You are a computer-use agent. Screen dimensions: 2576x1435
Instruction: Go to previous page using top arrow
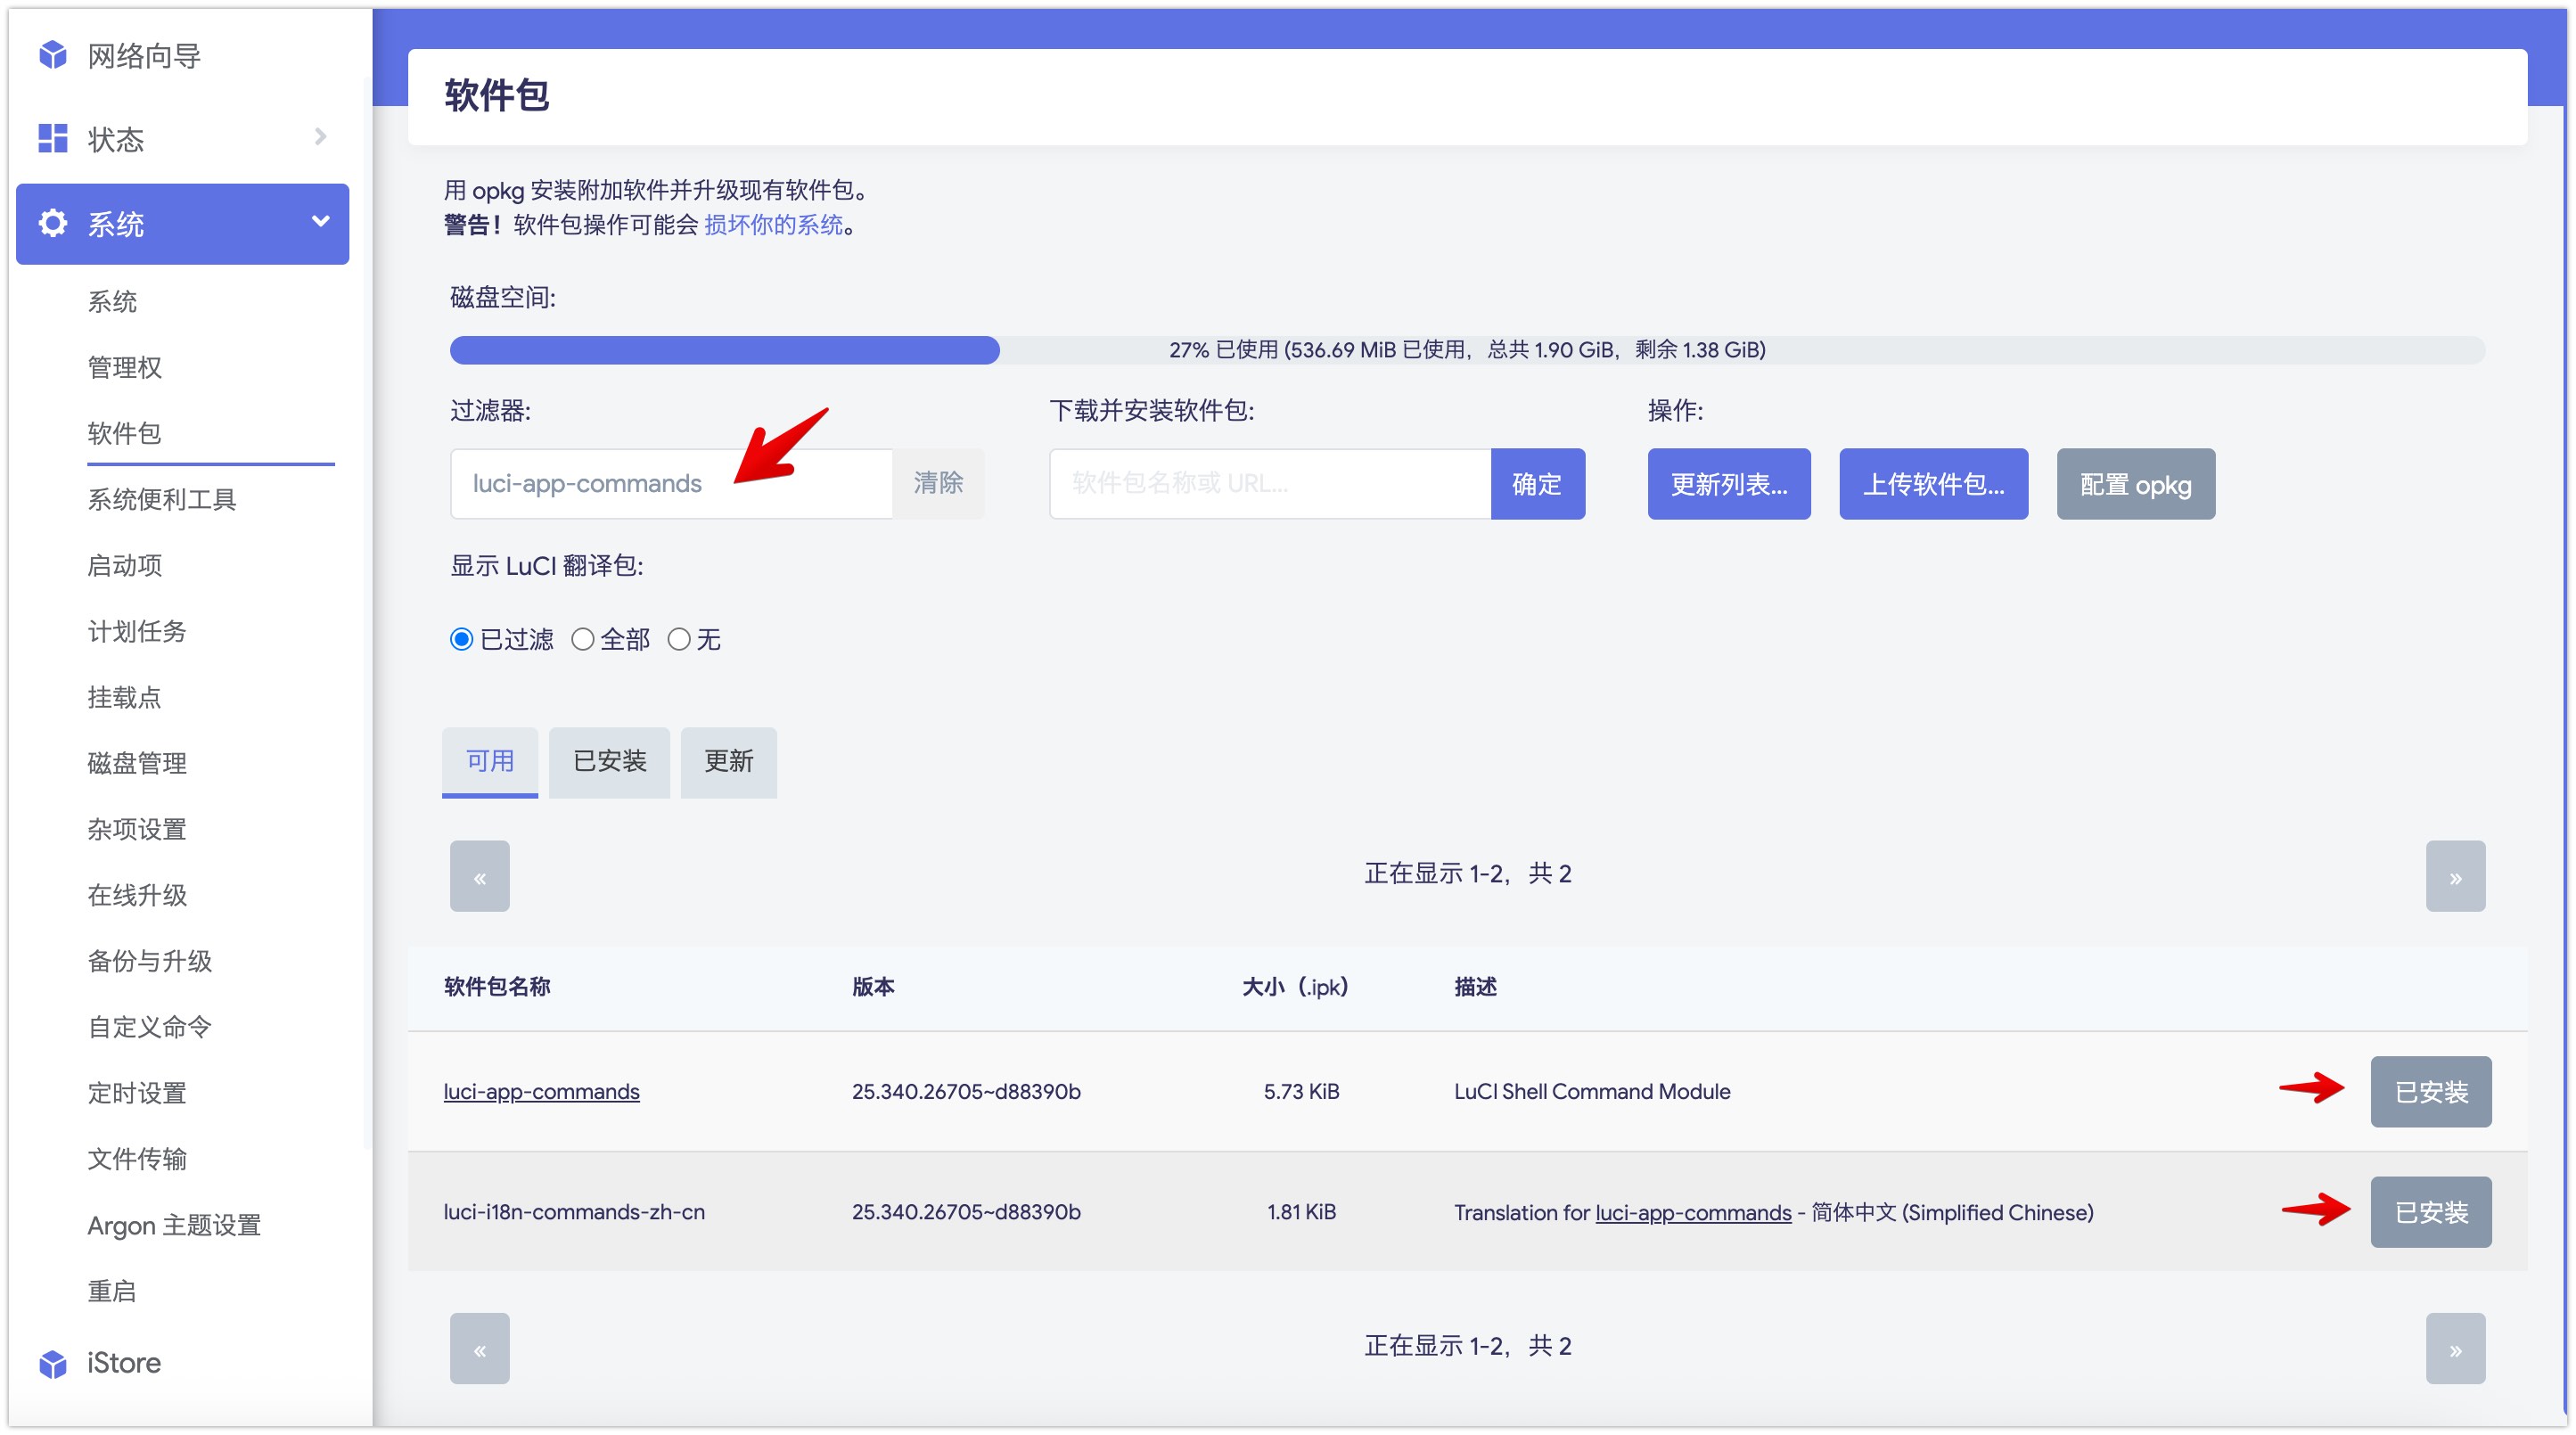[x=479, y=876]
